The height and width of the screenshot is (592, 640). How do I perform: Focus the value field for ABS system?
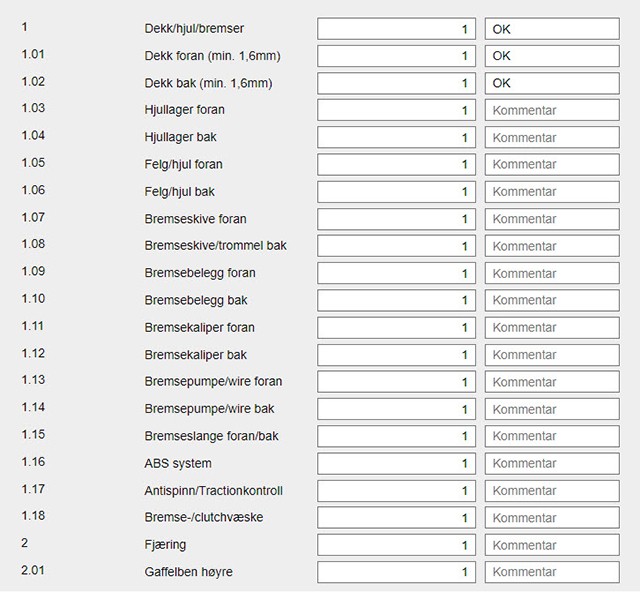tap(396, 463)
